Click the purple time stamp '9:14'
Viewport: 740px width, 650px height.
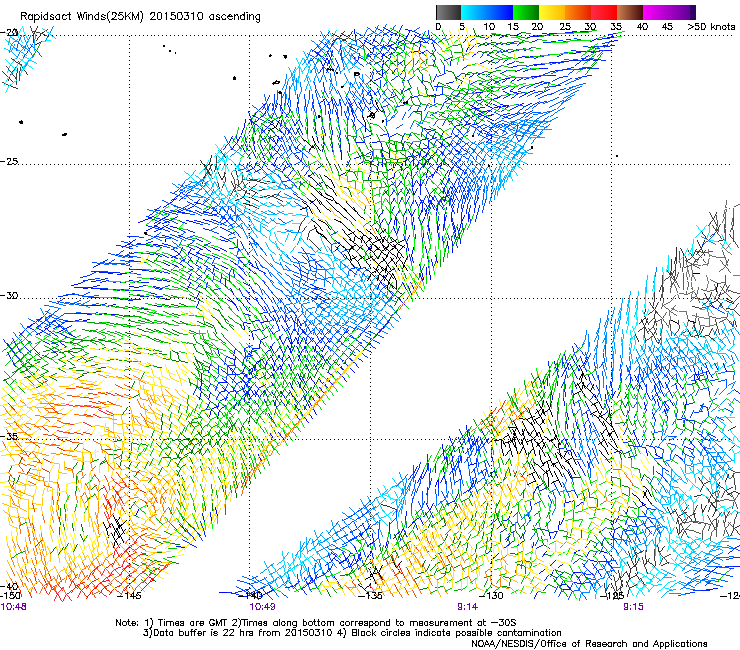click(467, 607)
